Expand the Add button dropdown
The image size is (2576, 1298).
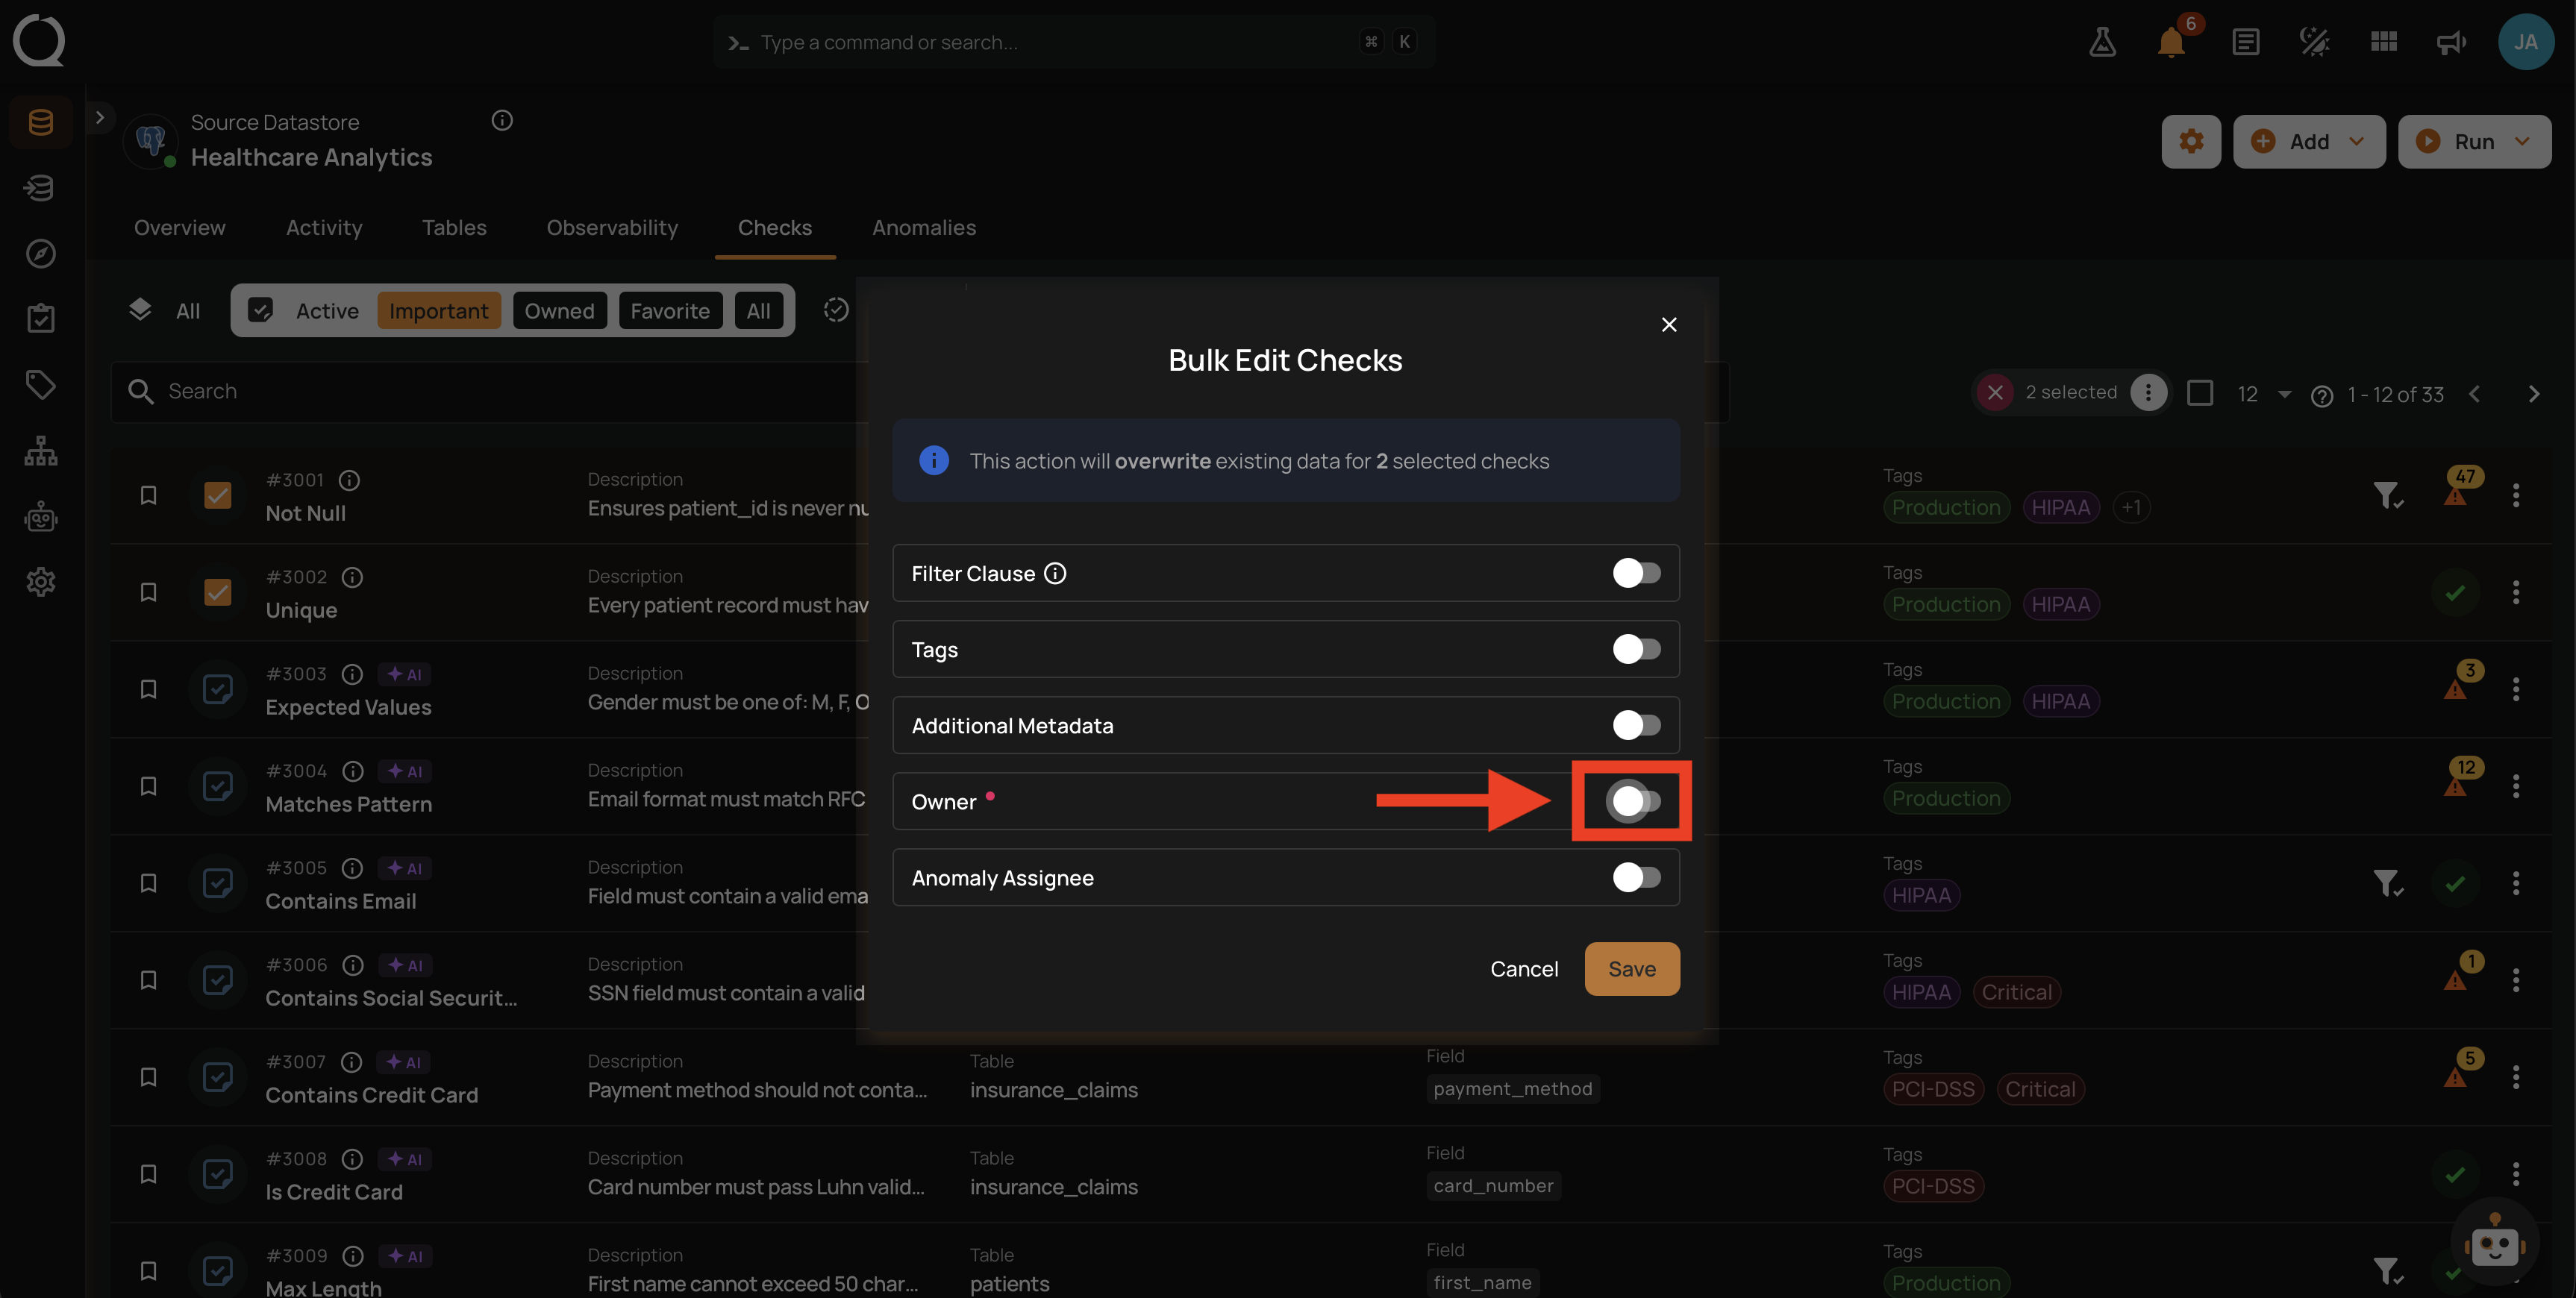pyautogui.click(x=2357, y=141)
